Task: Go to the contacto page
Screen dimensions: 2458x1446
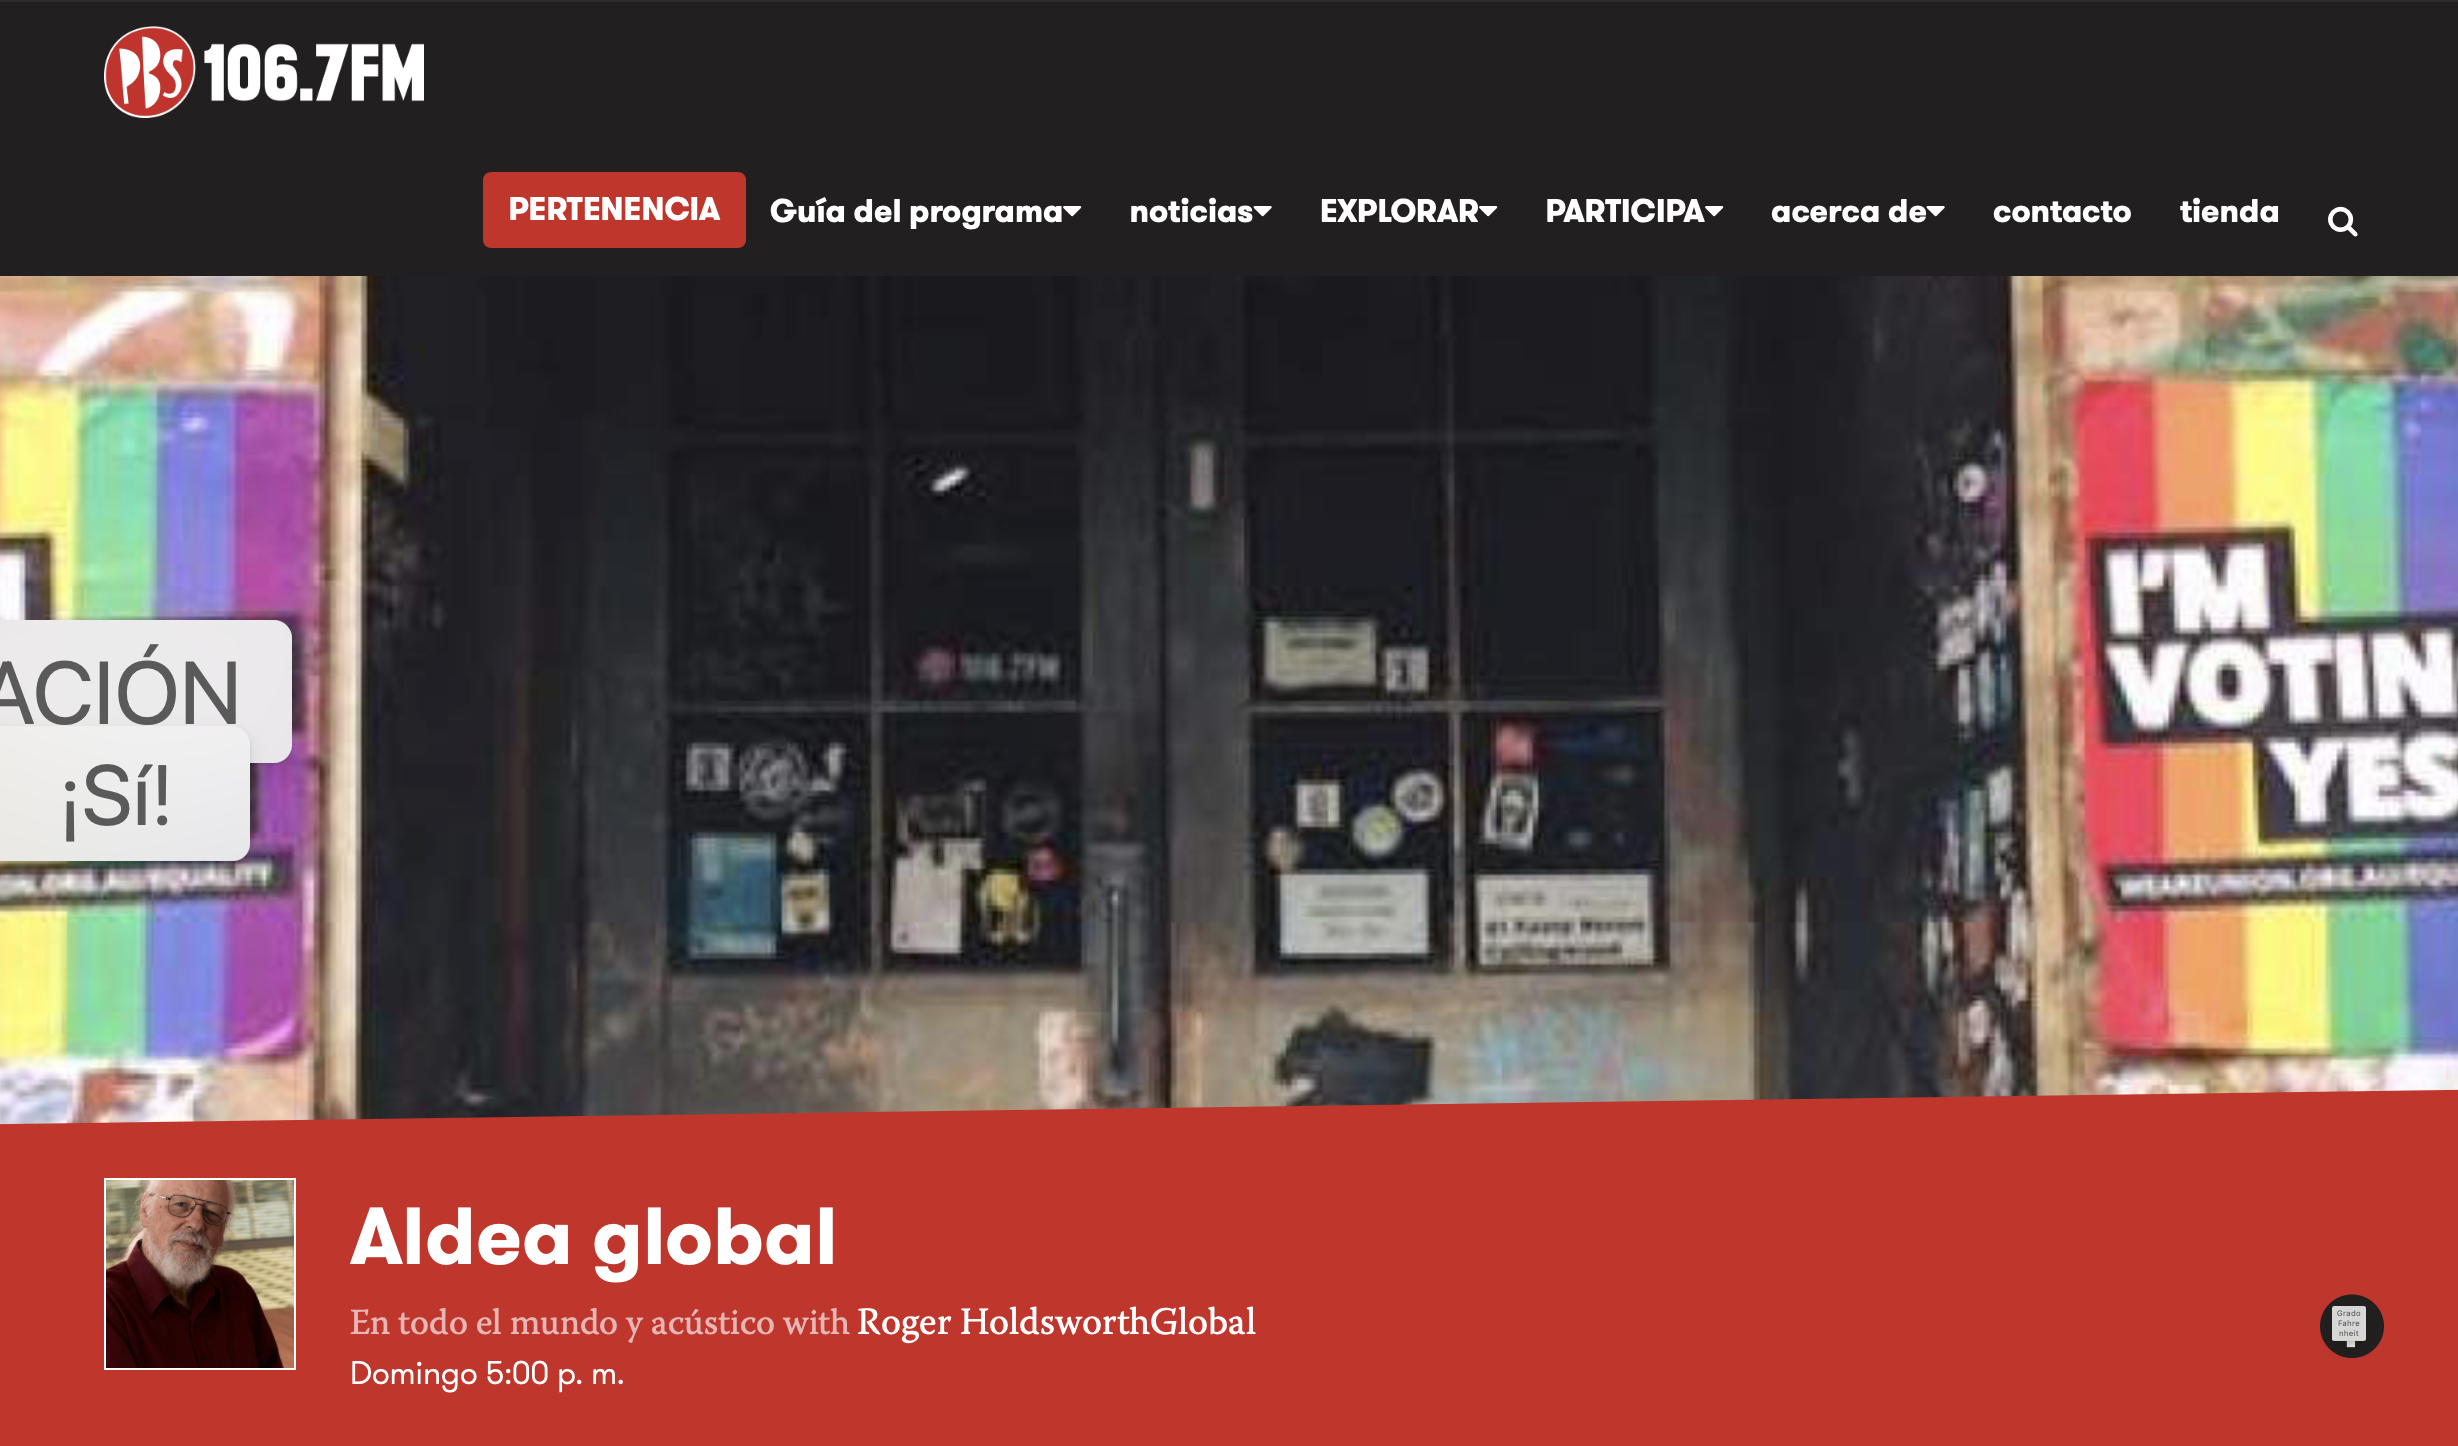Action: click(2061, 211)
